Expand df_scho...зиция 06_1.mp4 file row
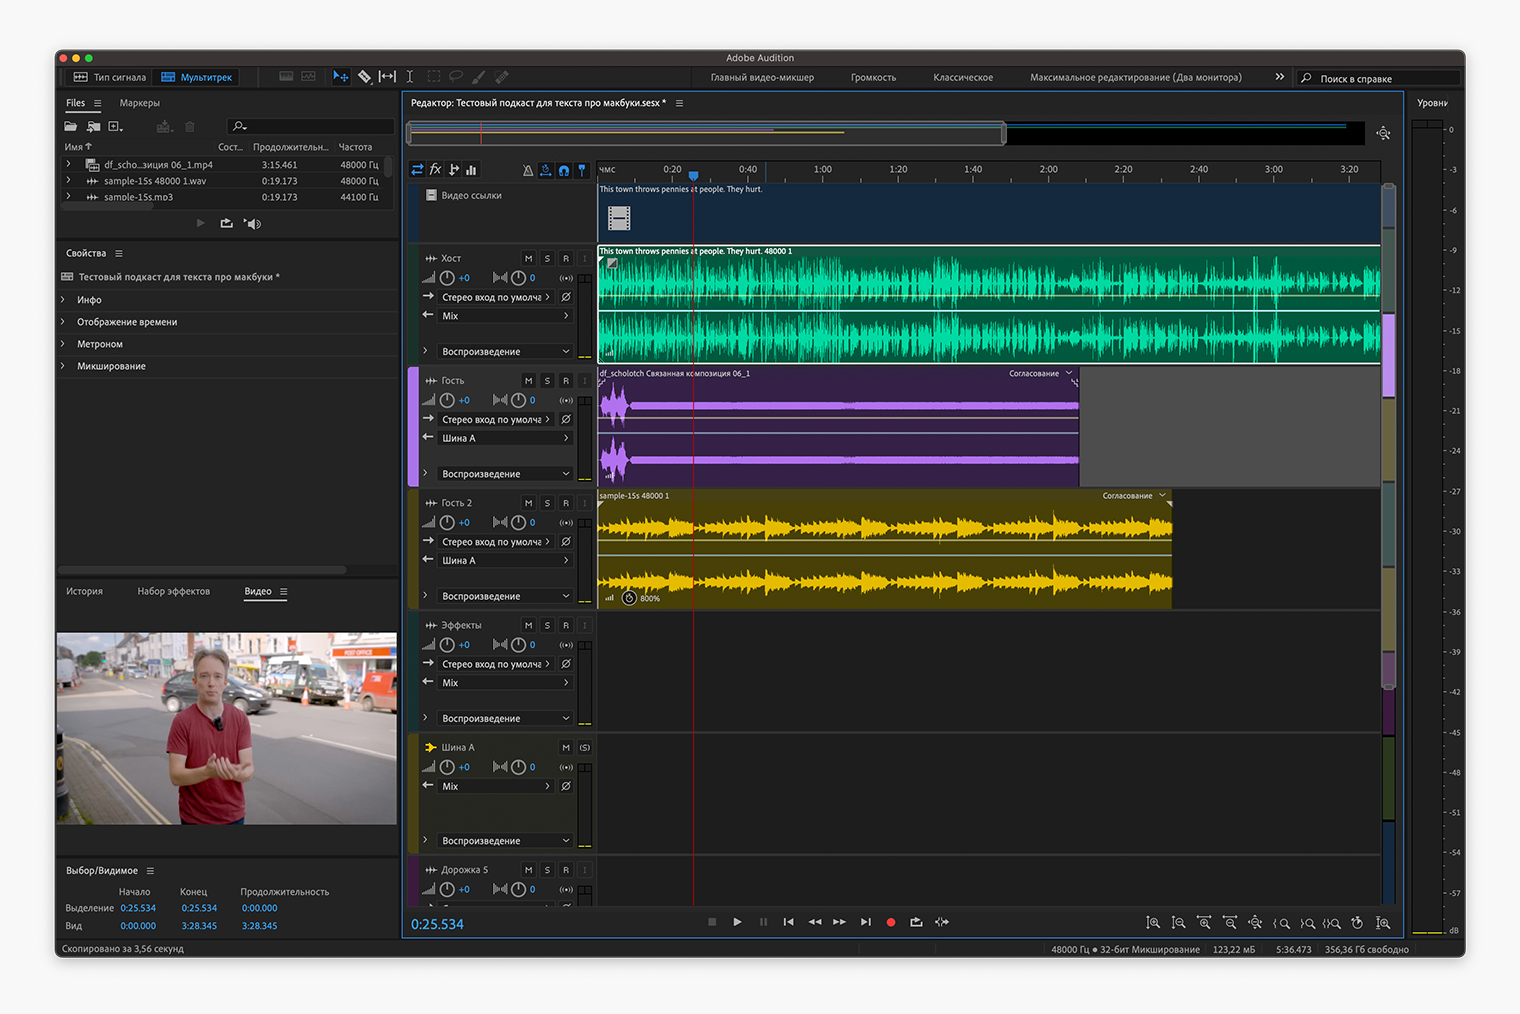This screenshot has width=1520, height=1014. (68, 165)
